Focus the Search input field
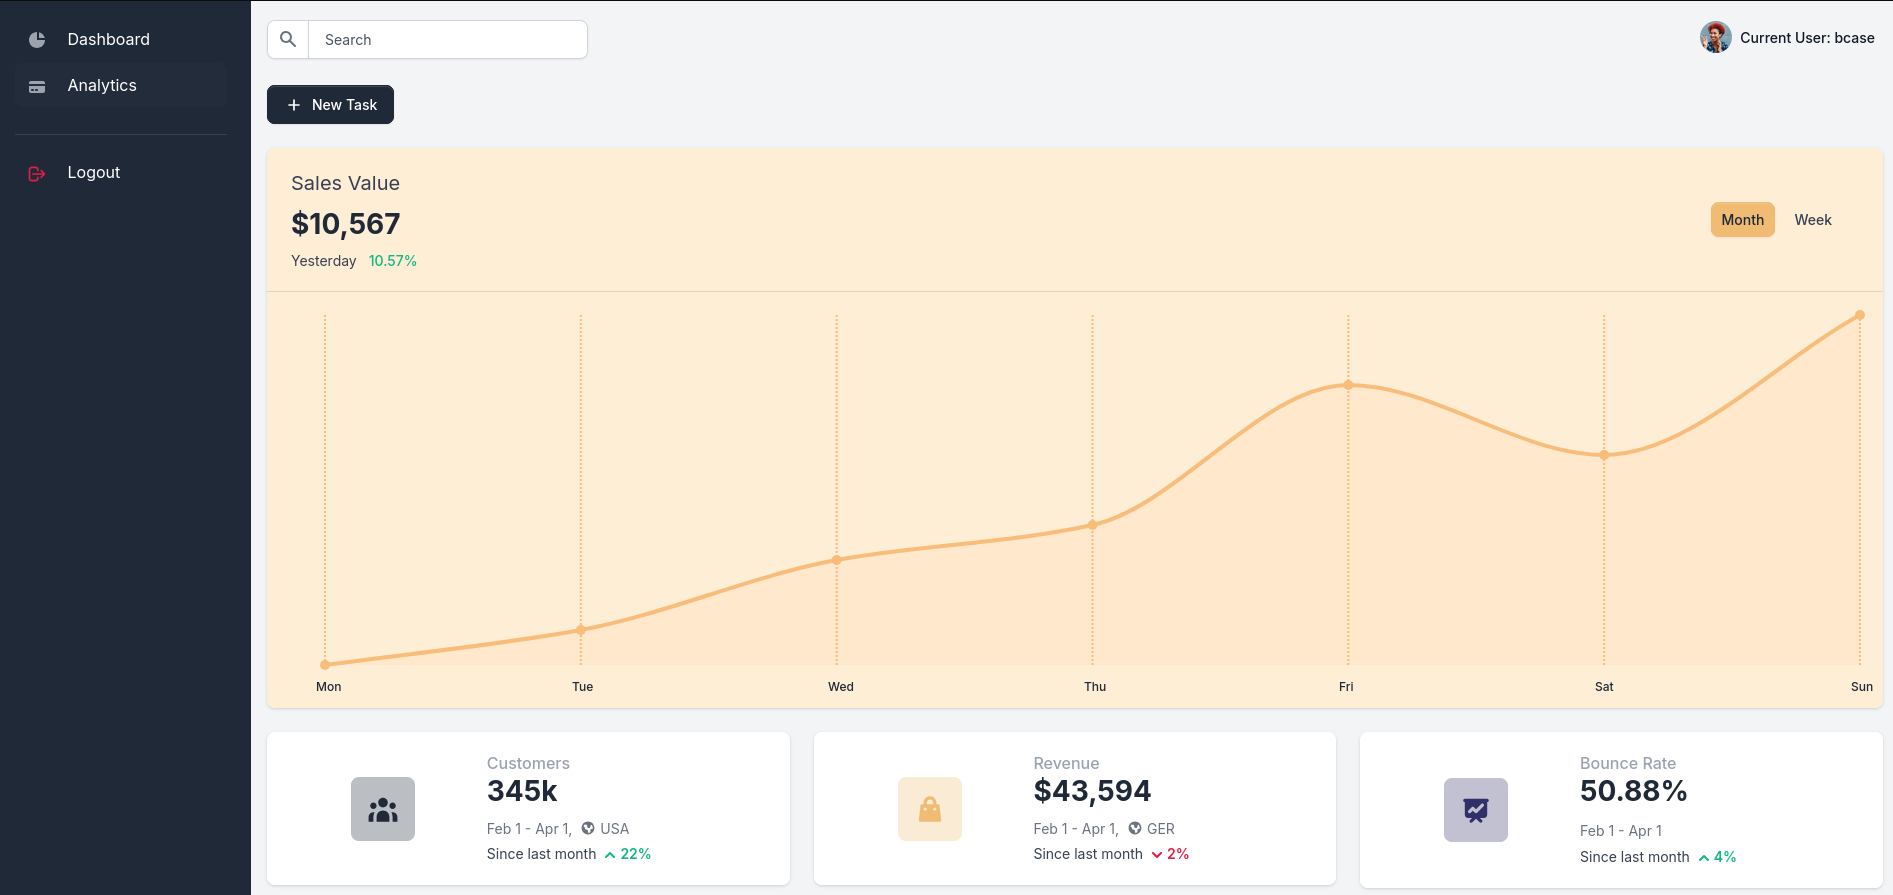The image size is (1893, 895). 447,40
